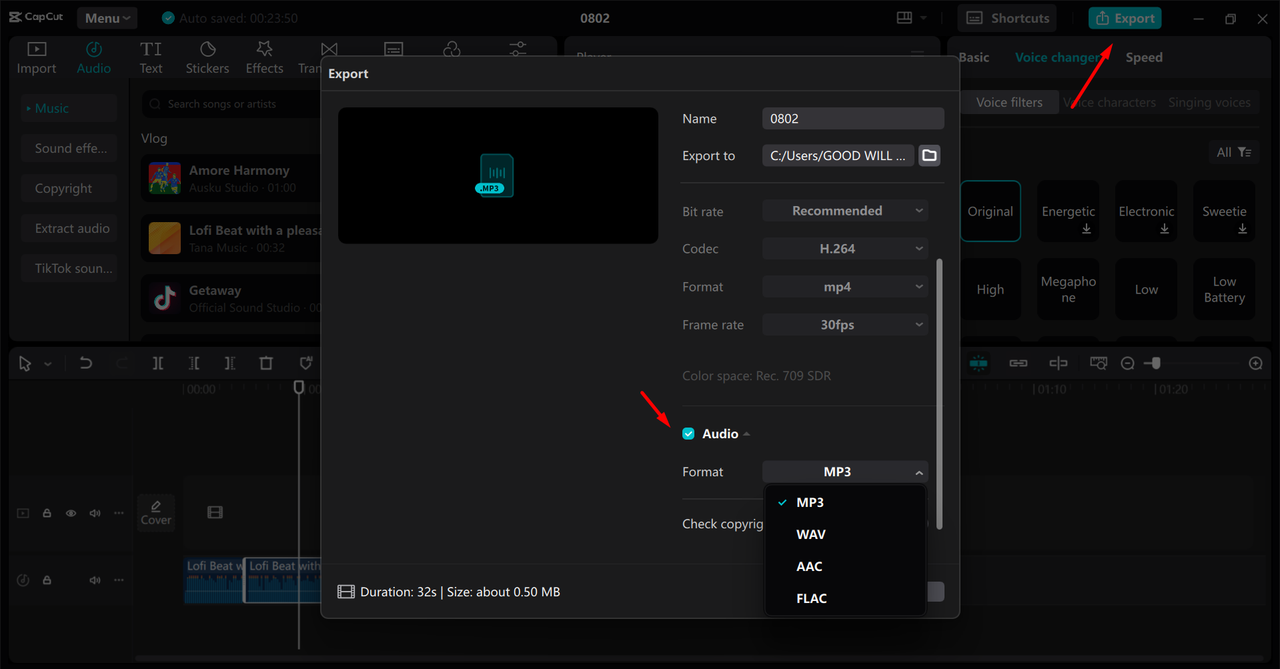
Task: Click the Export button in title bar
Action: click(1125, 18)
